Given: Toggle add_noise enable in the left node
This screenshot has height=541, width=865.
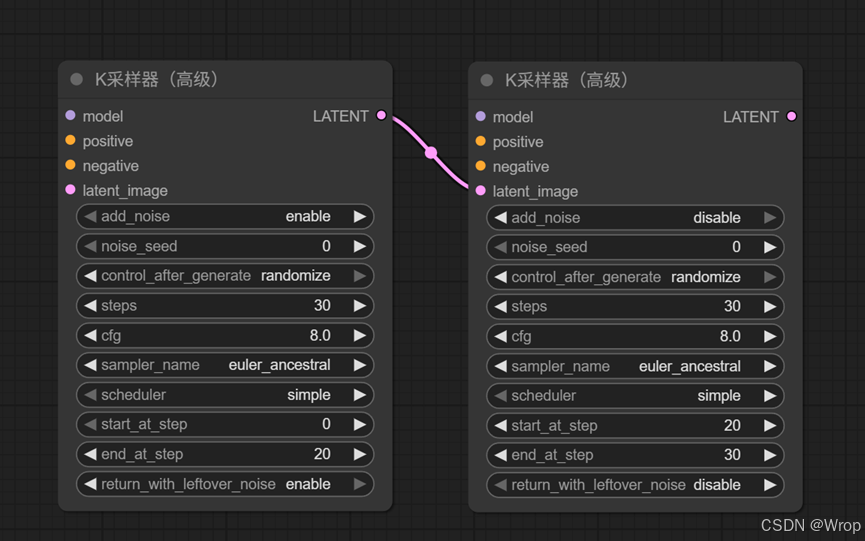Looking at the screenshot, I should [225, 217].
